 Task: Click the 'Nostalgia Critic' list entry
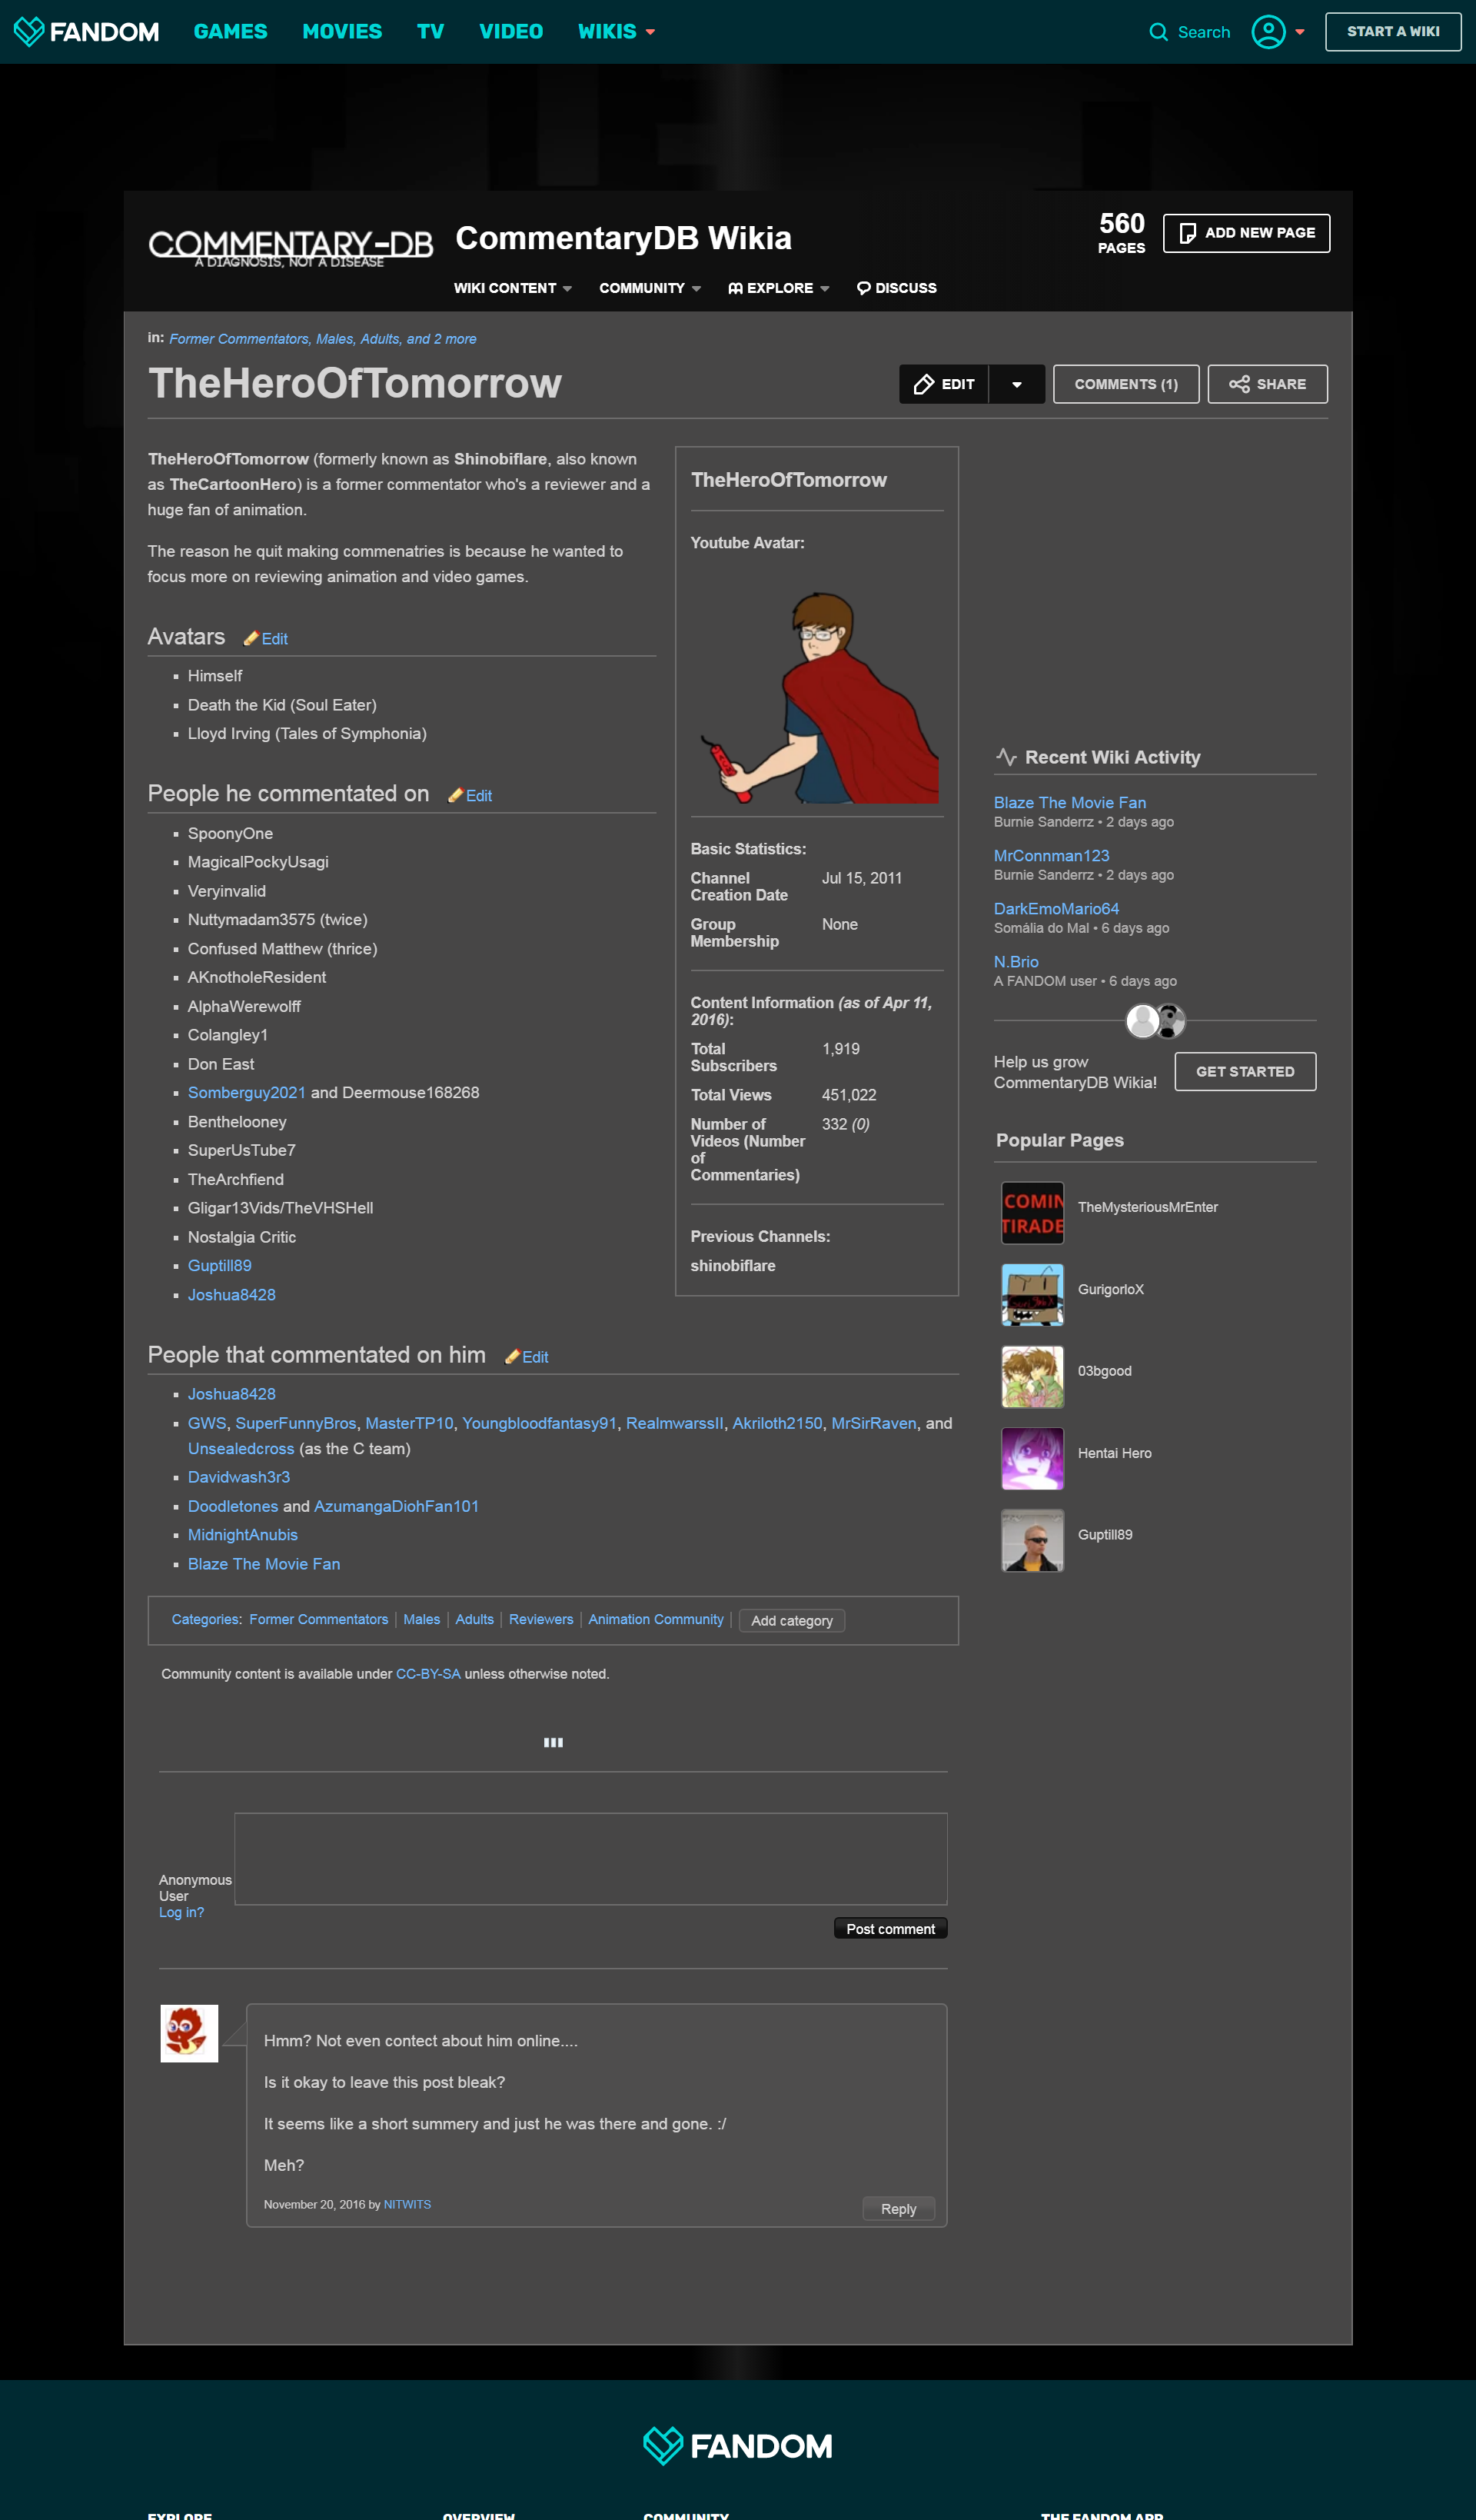click(x=242, y=1238)
